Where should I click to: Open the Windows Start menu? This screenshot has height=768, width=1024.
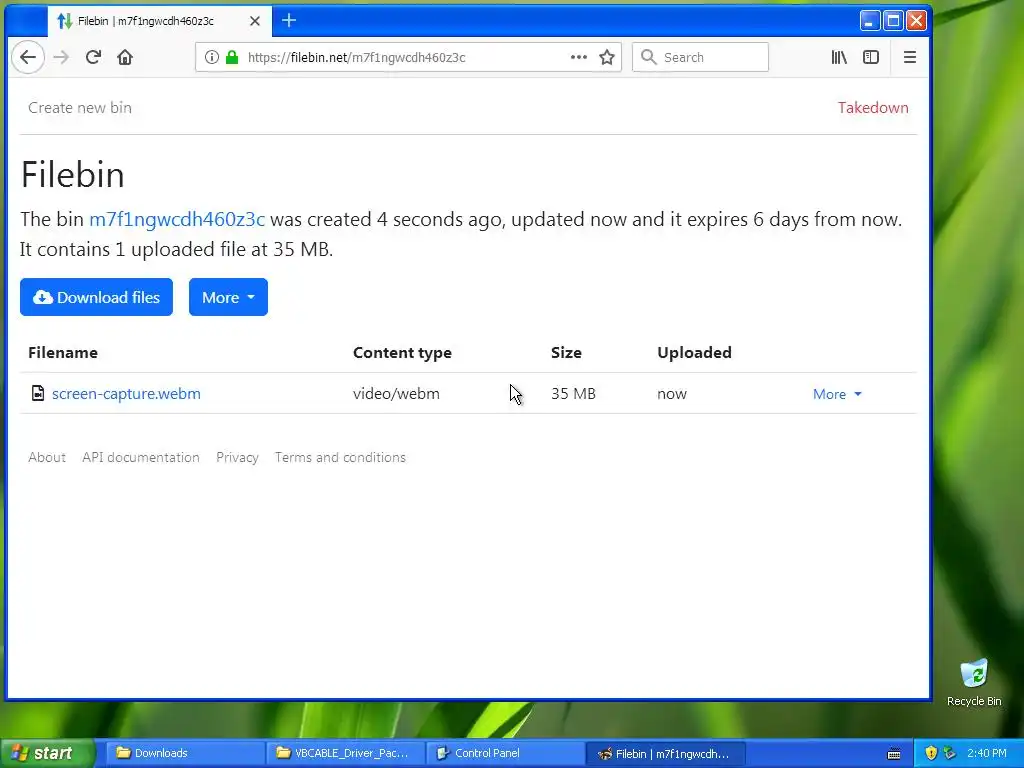point(47,753)
